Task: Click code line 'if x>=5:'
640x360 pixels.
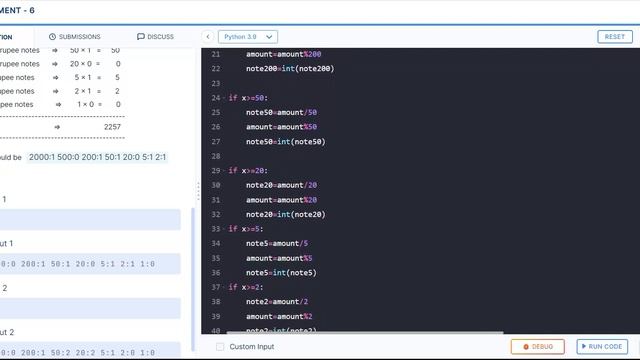Action: [246, 229]
